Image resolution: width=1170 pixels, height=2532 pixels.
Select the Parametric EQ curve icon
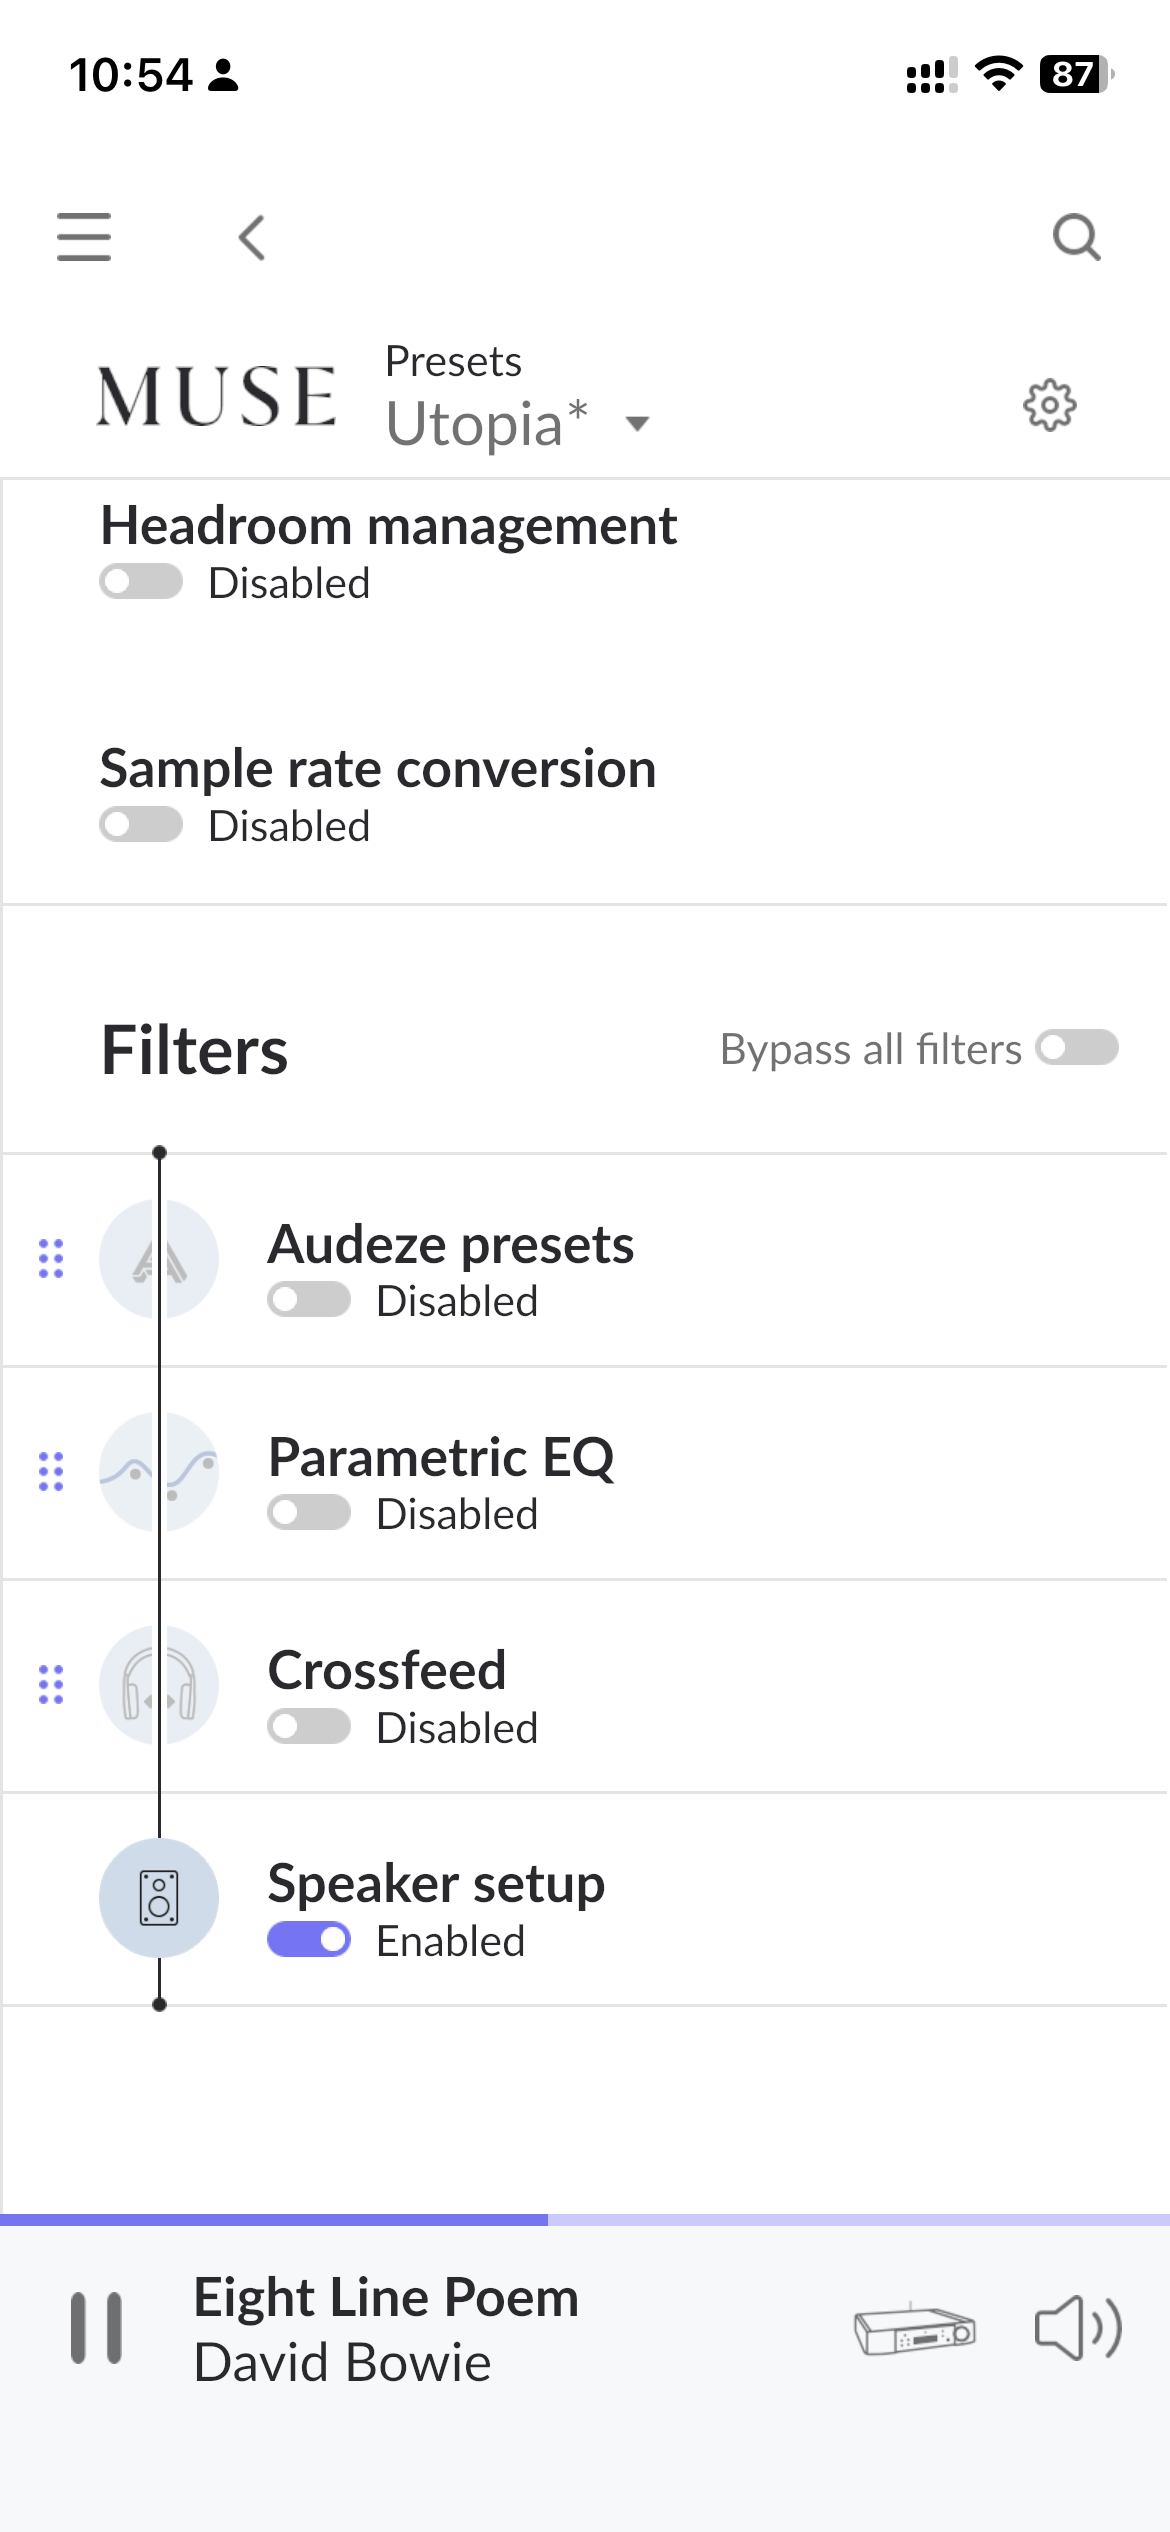tap(158, 1475)
